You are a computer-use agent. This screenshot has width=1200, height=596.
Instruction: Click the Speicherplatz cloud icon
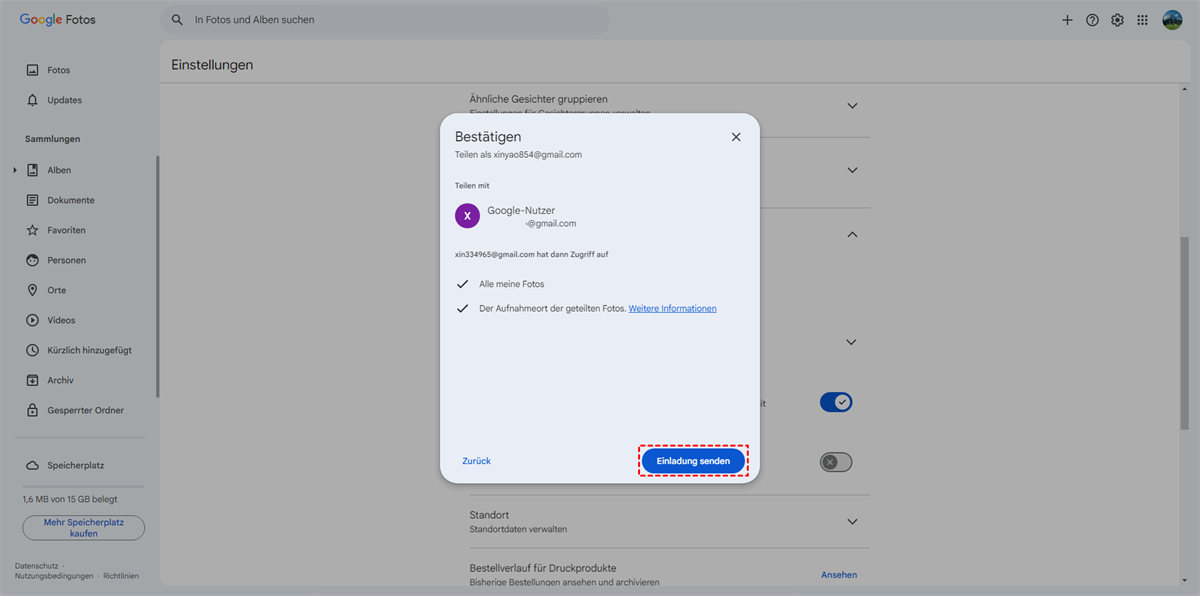pos(33,465)
